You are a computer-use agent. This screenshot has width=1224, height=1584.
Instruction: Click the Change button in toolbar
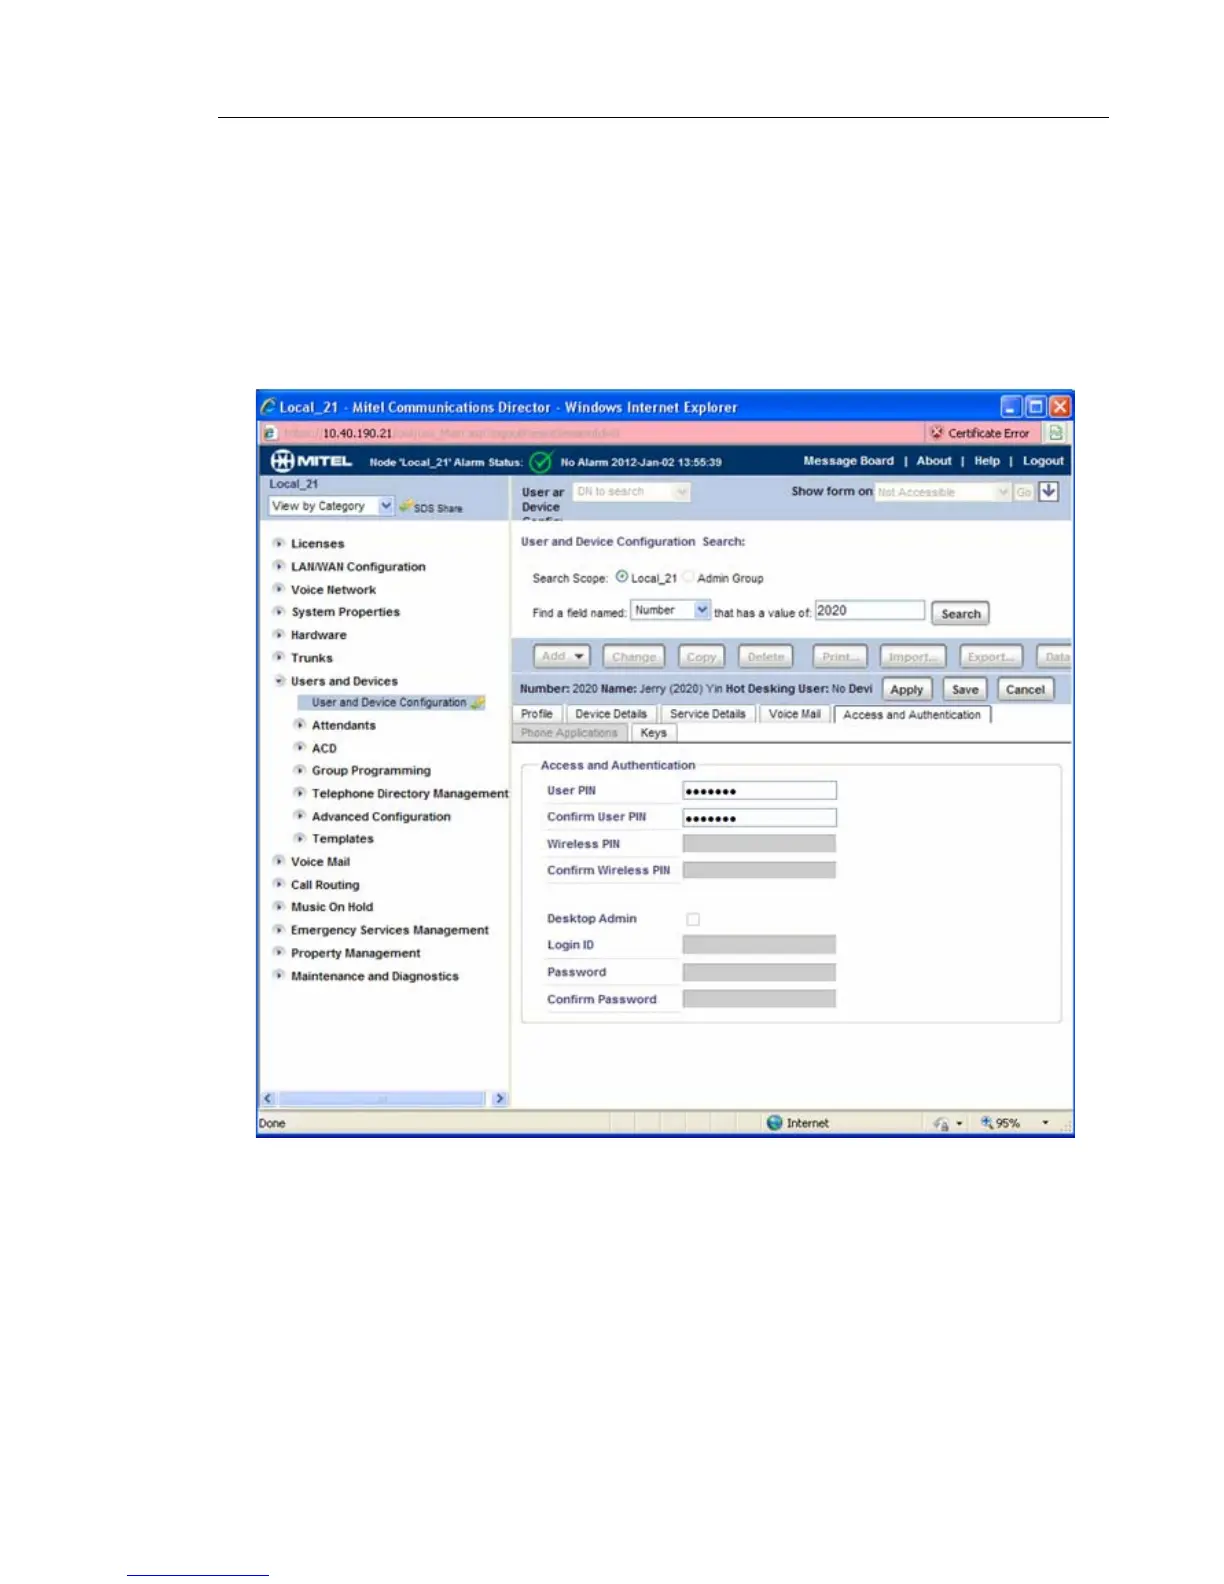tap(634, 657)
